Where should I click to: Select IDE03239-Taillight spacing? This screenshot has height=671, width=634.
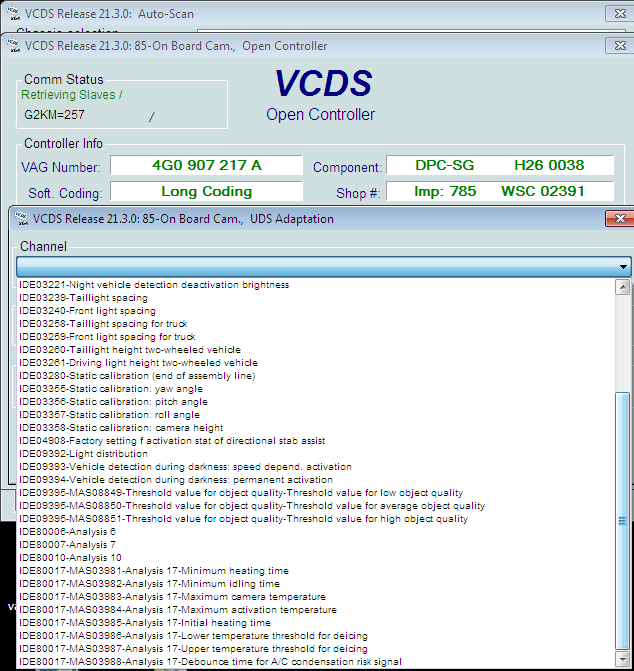point(316,298)
